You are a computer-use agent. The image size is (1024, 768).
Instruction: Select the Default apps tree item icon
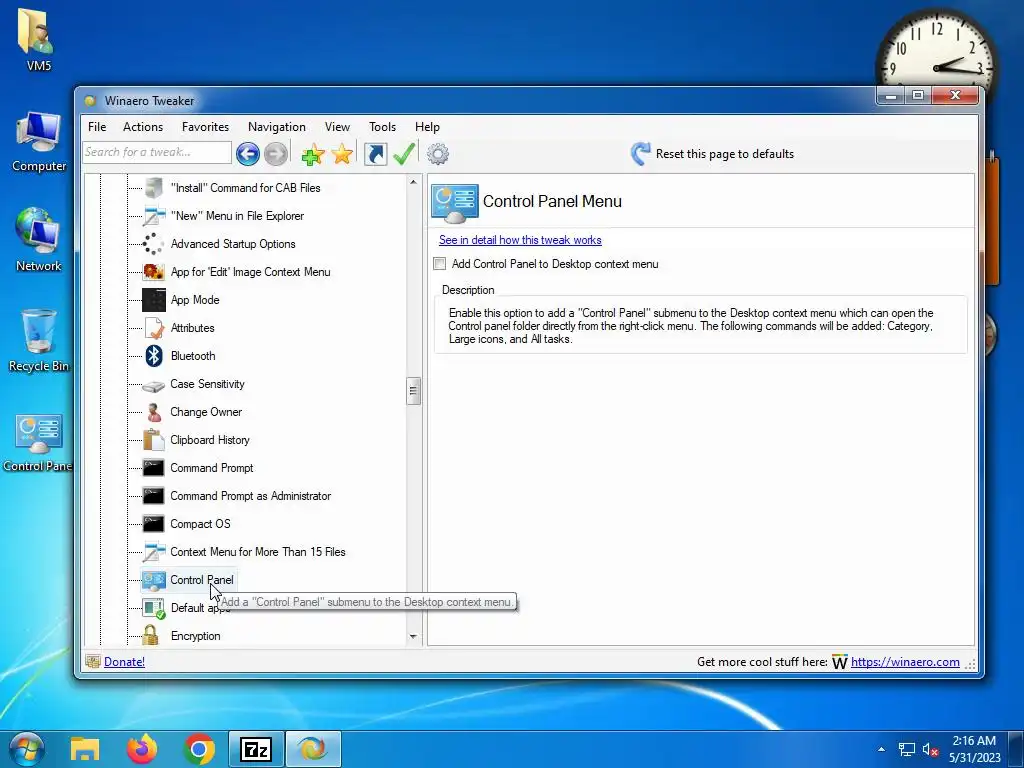pos(153,608)
